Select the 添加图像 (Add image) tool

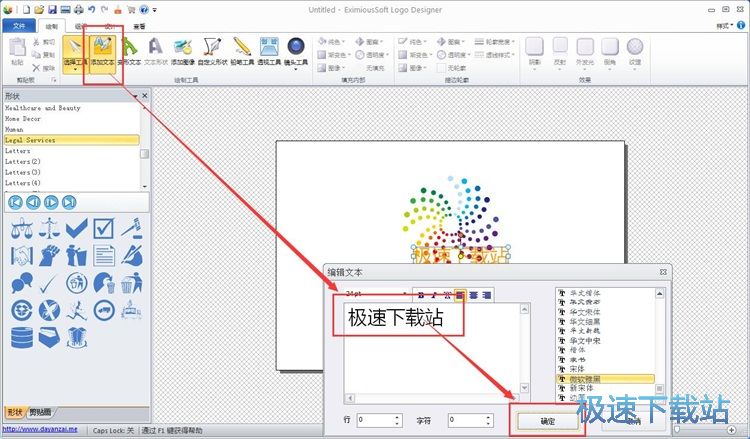pos(183,52)
